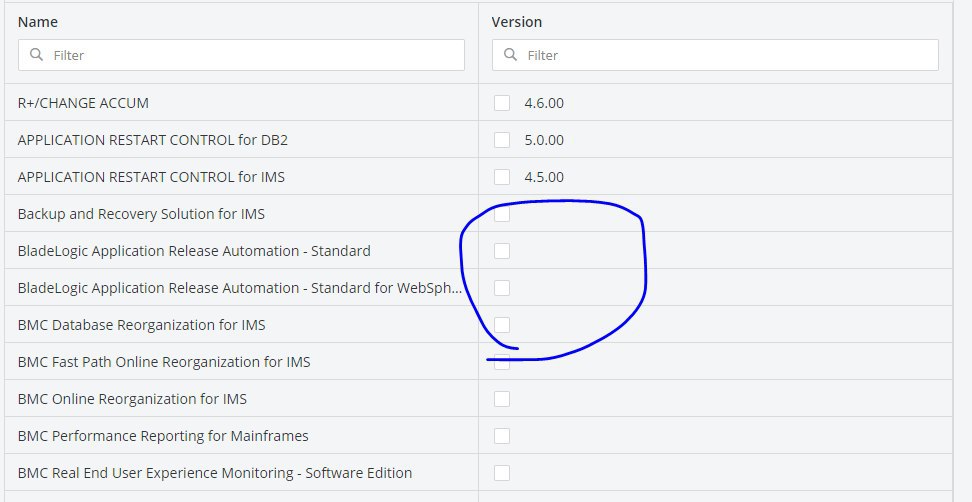This screenshot has height=502, width=972.
Task: Tick checkbox in BladeLogic Standard for WebSph... row
Action: (x=502, y=288)
